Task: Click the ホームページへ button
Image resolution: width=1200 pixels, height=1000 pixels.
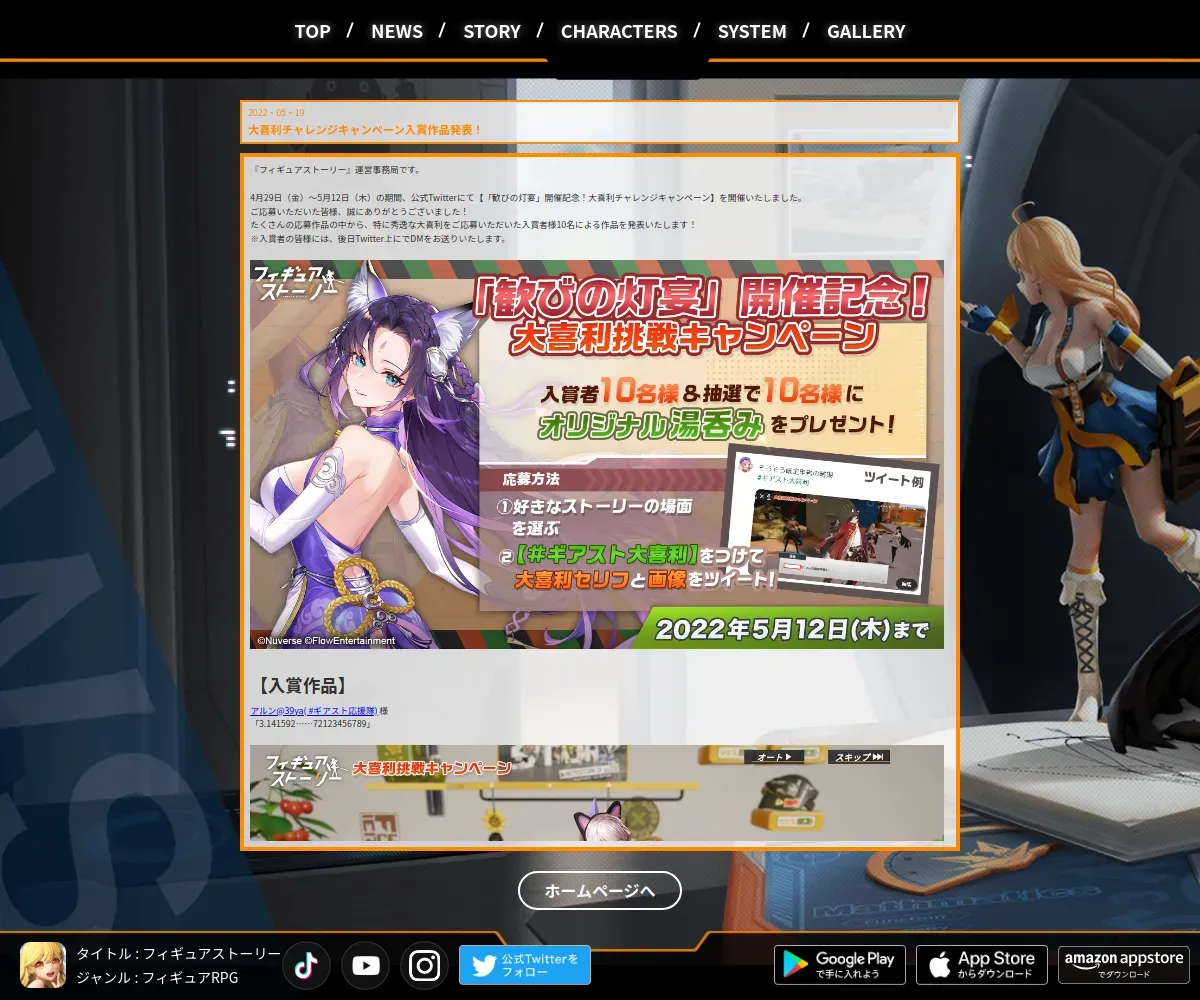Action: [600, 890]
